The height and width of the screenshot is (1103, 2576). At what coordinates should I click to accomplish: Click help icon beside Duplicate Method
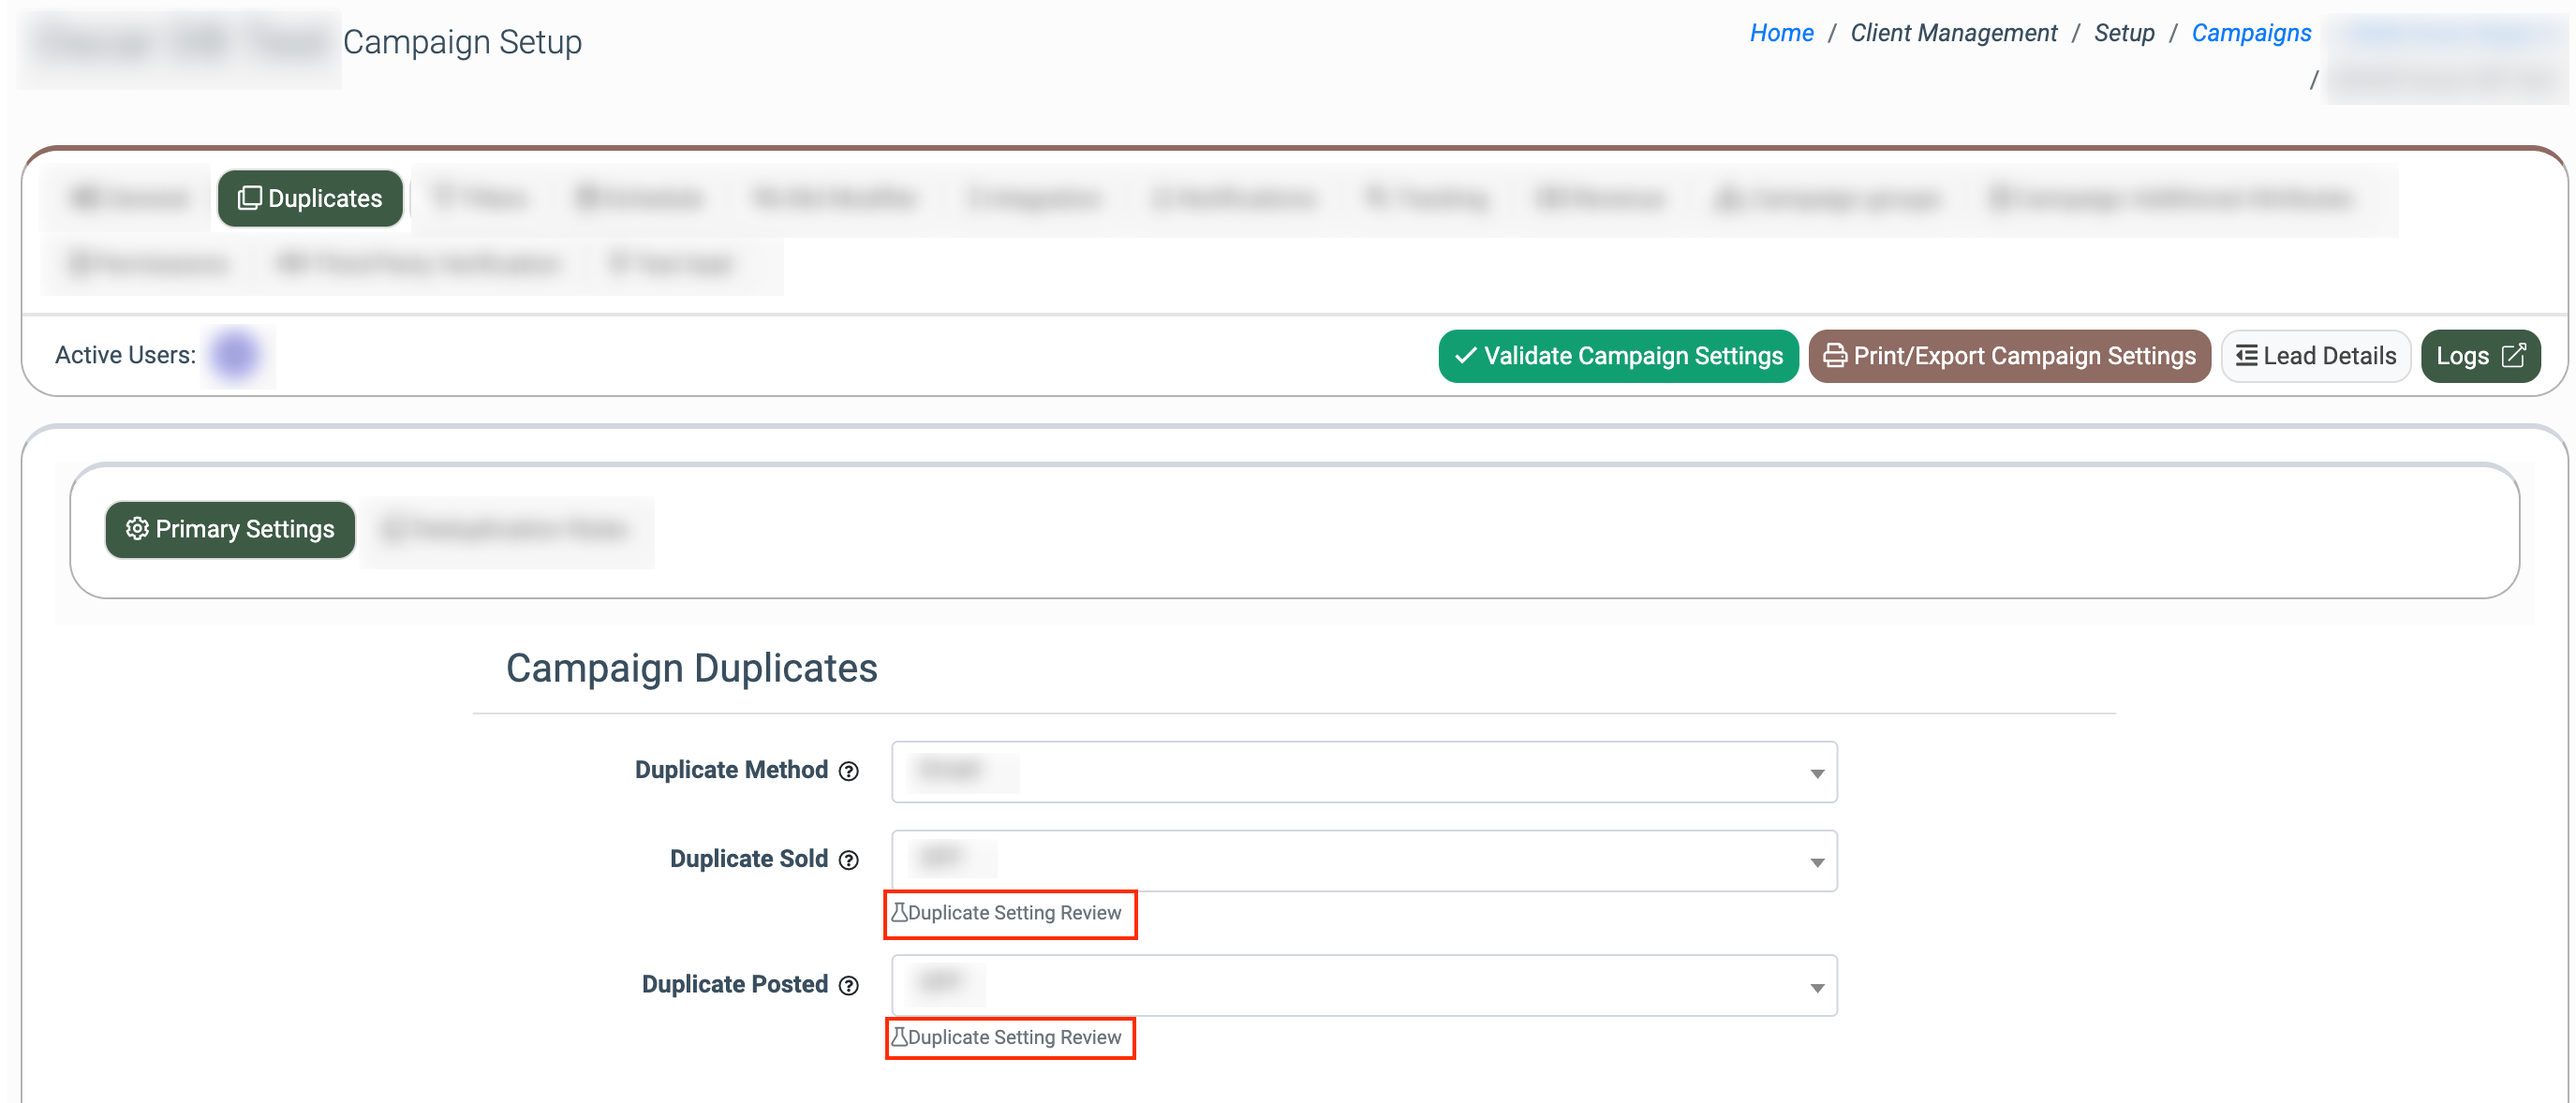[x=848, y=771]
